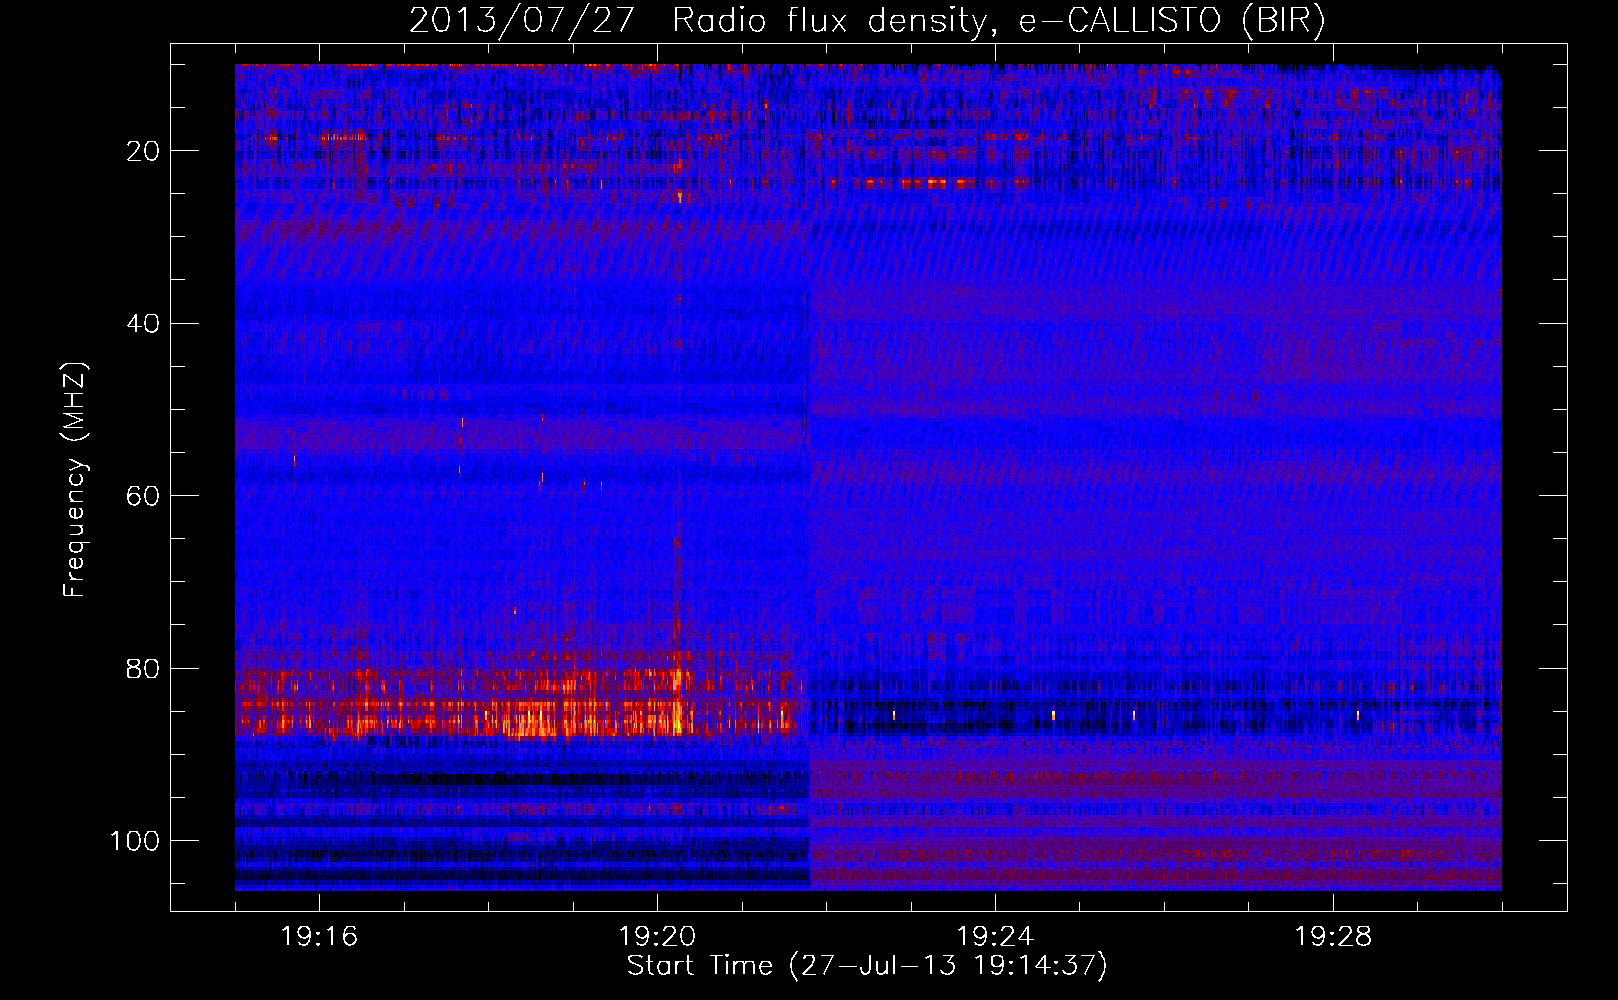Viewport: 1618px width, 1000px height.
Task: Click the 80 frequency tick label
Action: (x=143, y=668)
